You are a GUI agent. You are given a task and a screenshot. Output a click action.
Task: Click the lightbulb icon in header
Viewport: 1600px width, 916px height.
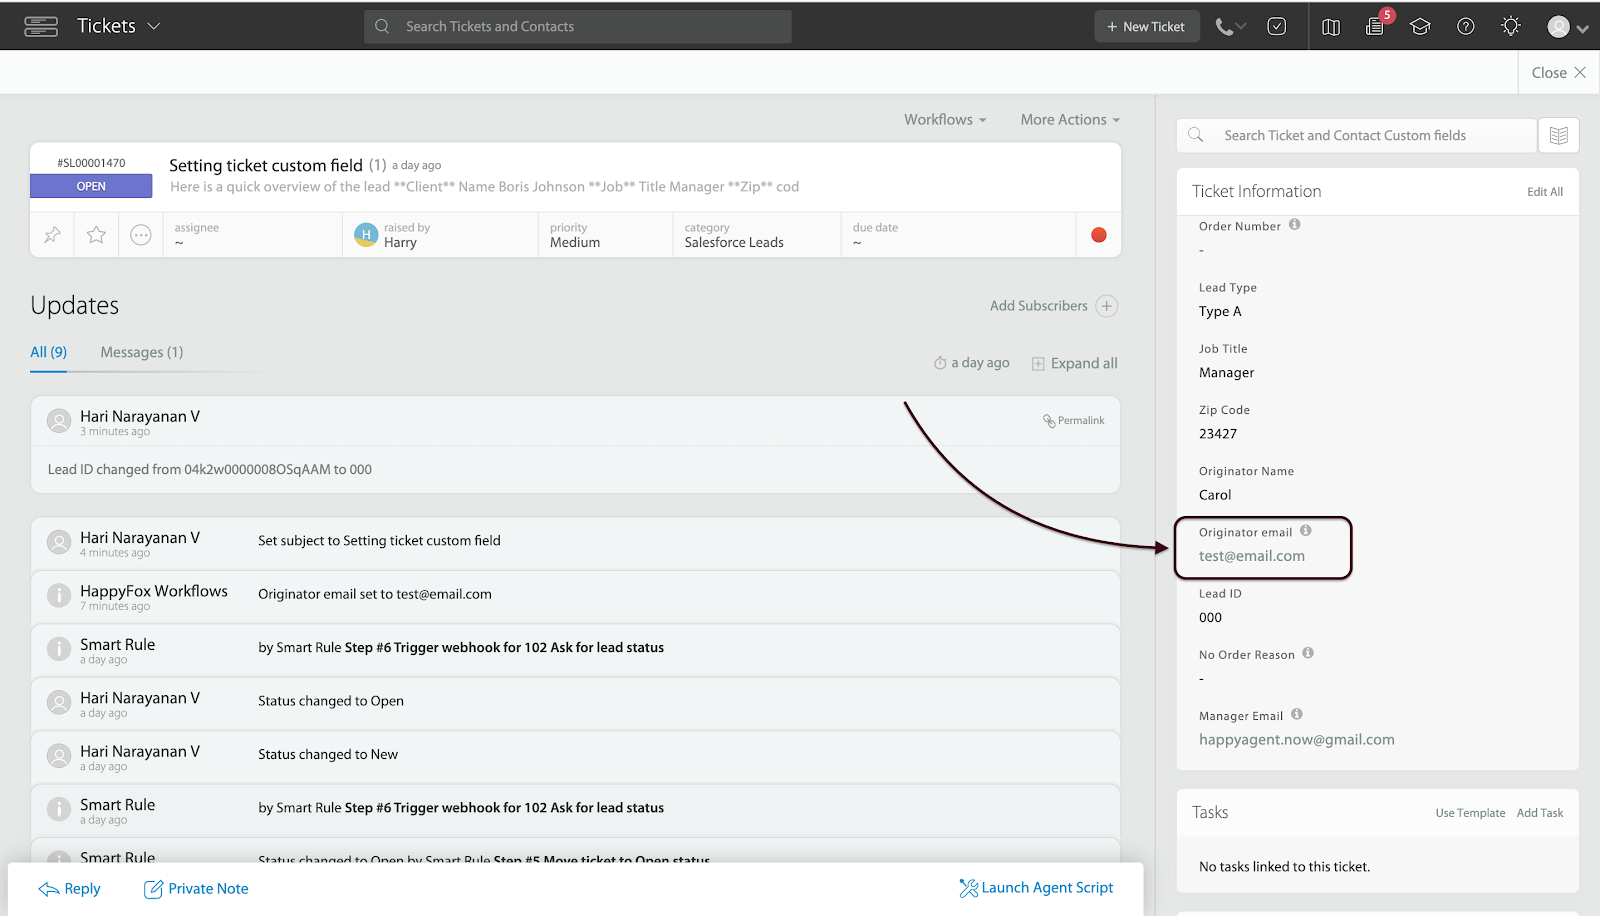pos(1511,27)
